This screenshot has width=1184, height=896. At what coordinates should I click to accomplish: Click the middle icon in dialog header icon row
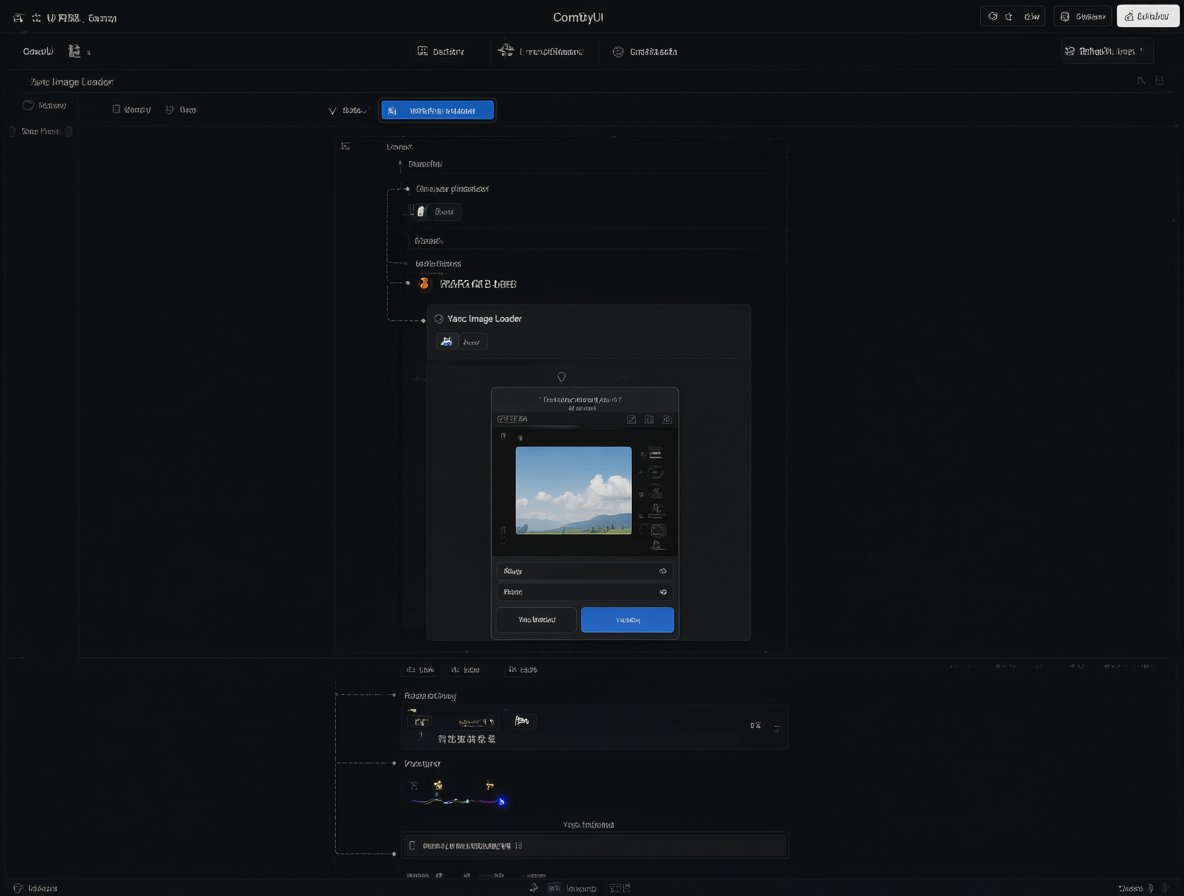coord(649,420)
